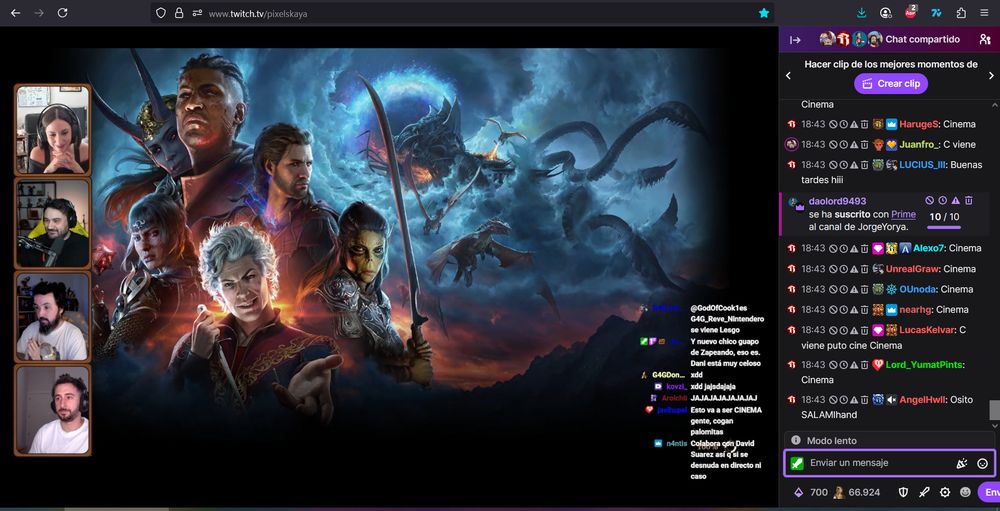Open the emote picker smiley
The width and height of the screenshot is (1000, 511).
click(x=982, y=464)
